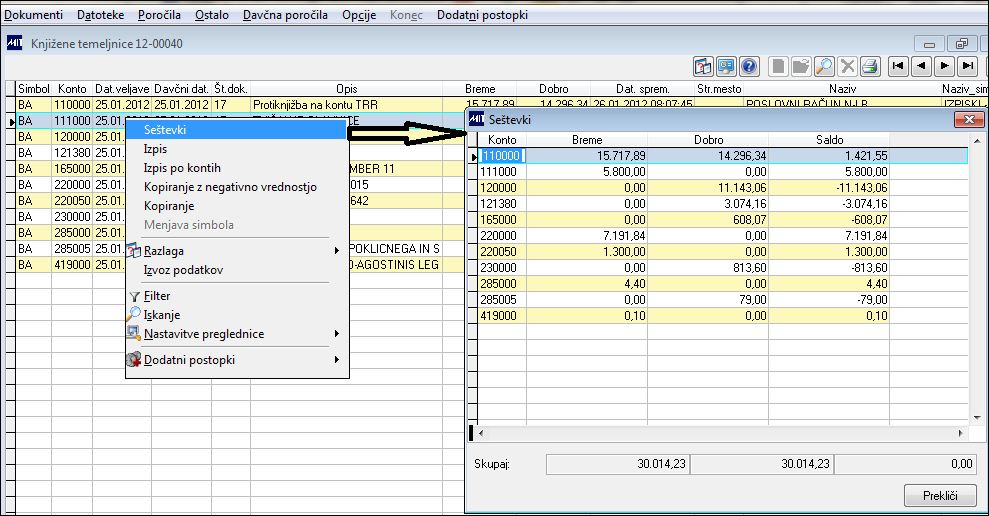Click the printer icon in toolbar
The image size is (989, 516).
(870, 66)
